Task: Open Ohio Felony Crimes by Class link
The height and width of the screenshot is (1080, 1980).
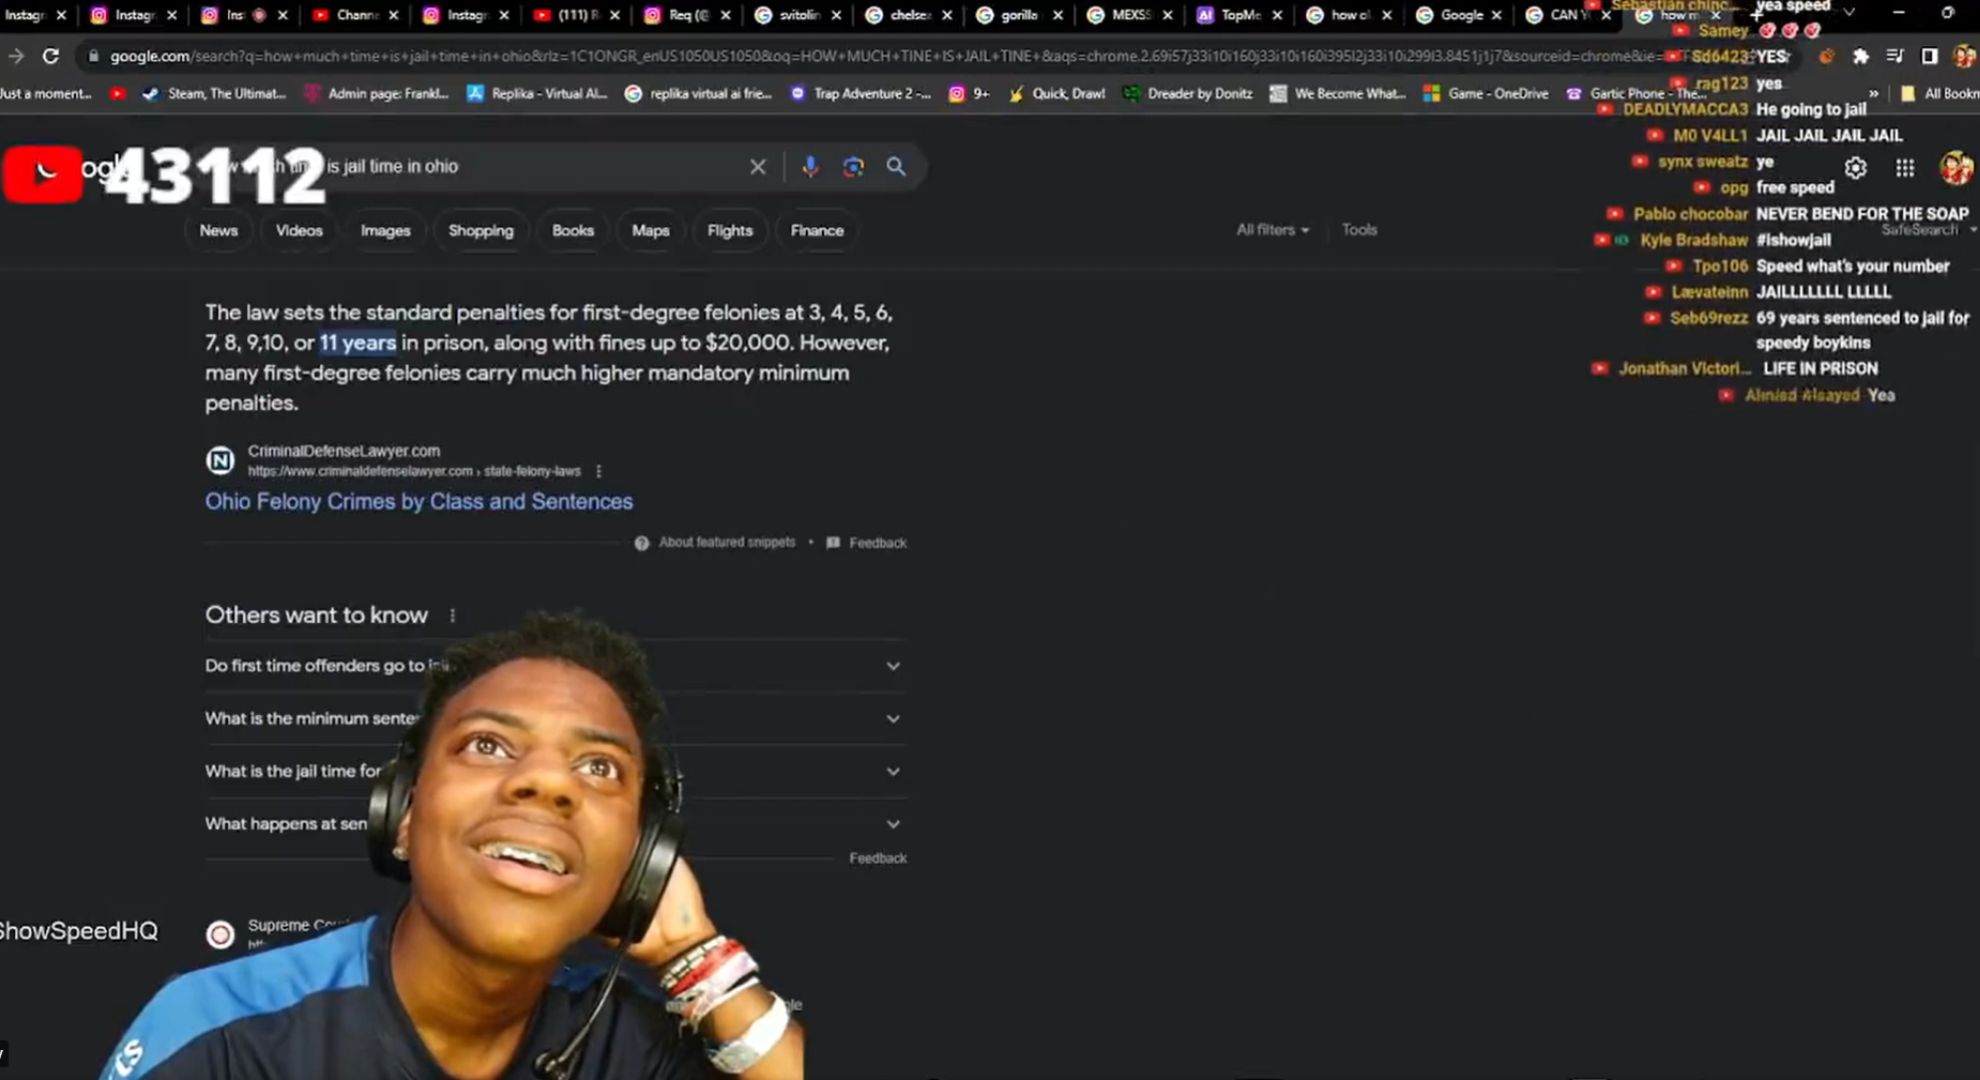Action: click(418, 502)
